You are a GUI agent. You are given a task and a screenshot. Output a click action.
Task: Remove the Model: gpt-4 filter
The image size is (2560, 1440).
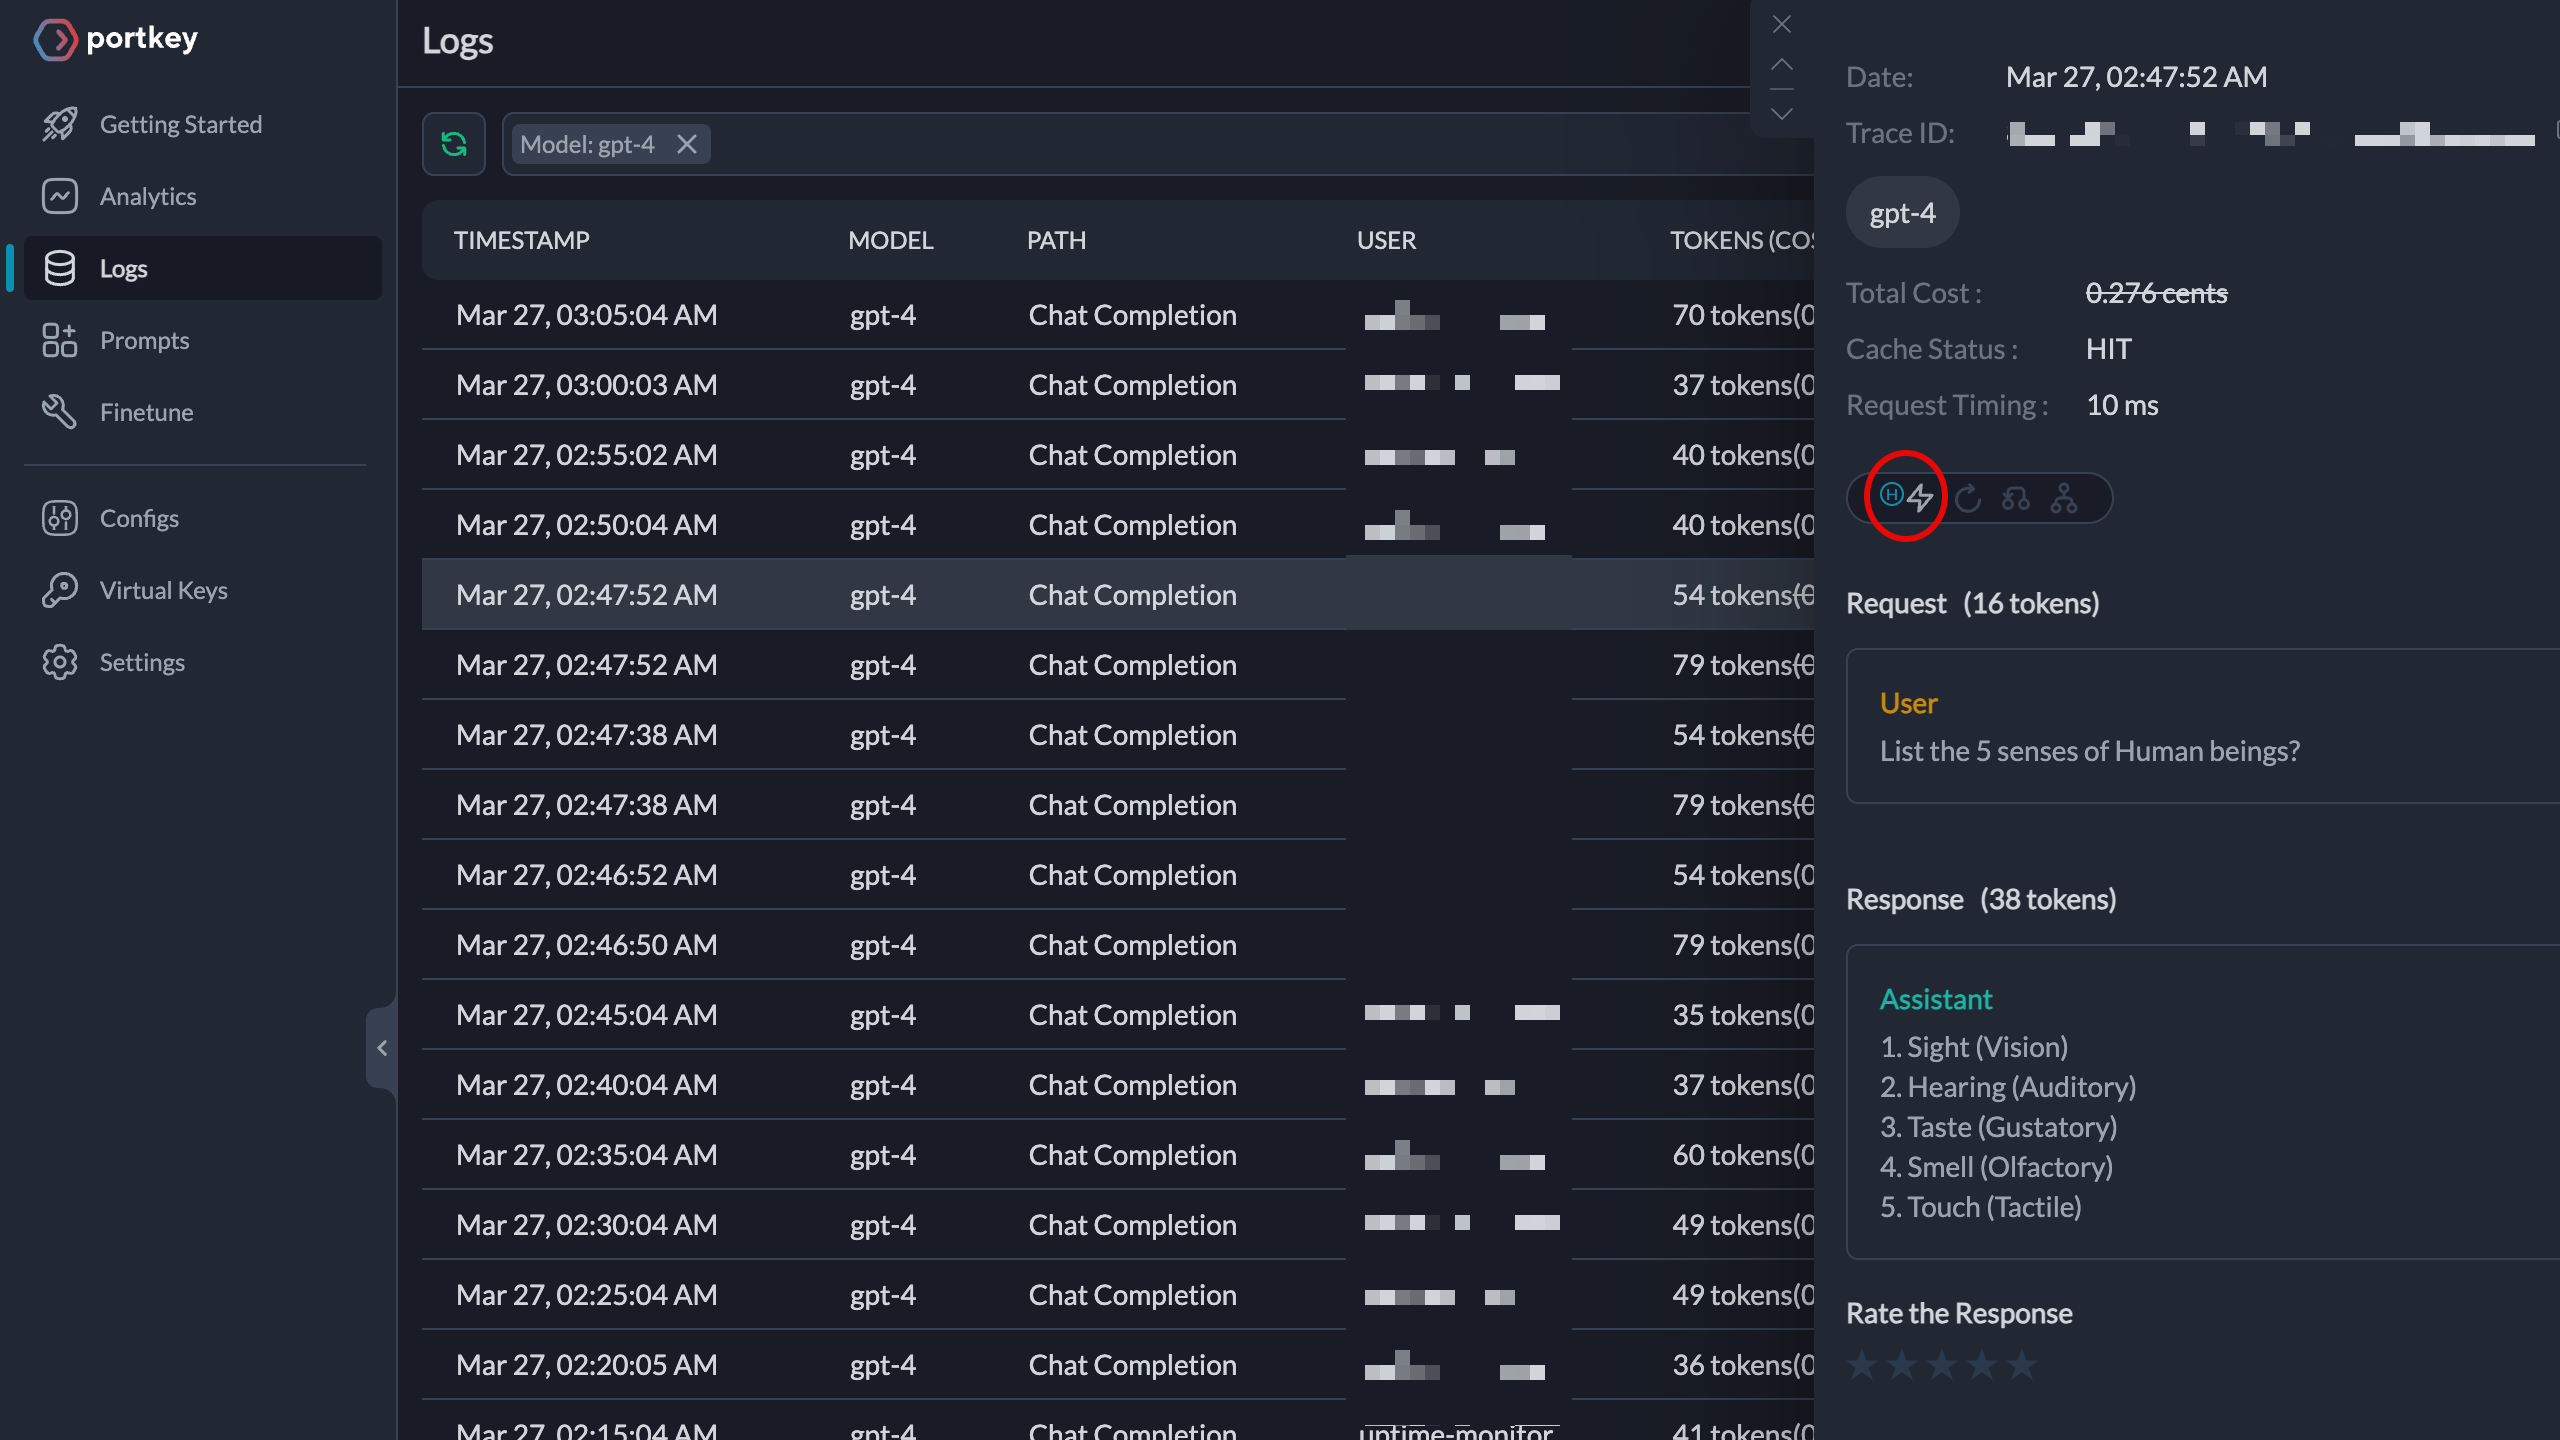click(x=687, y=145)
